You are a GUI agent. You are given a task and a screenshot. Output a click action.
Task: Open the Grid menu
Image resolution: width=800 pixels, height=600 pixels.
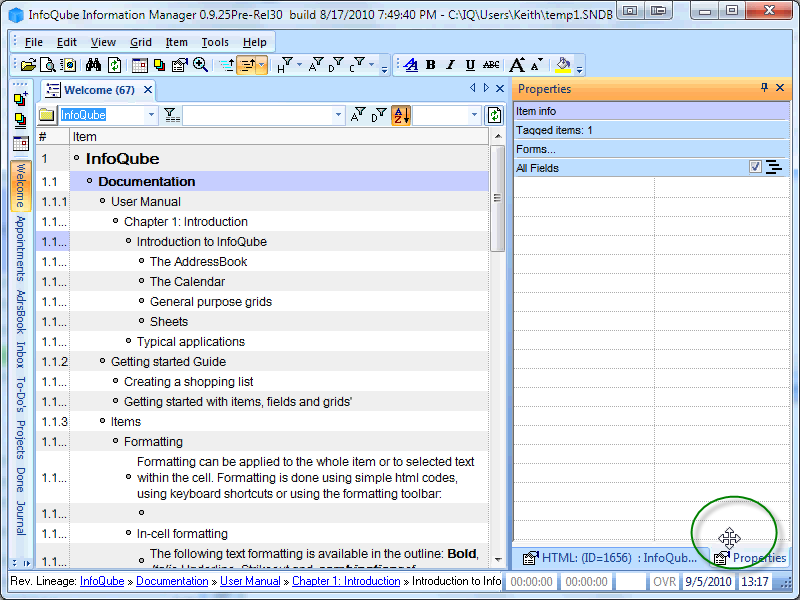[141, 42]
